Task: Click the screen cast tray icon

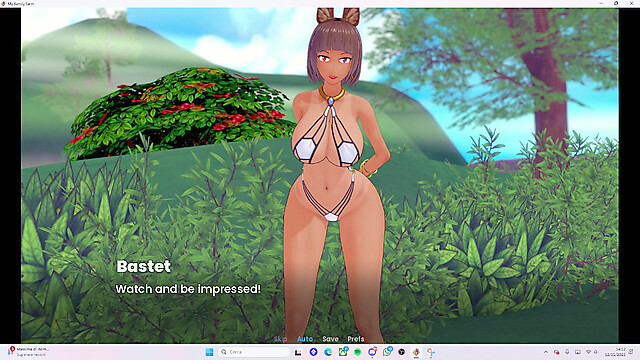Action: click(578, 352)
